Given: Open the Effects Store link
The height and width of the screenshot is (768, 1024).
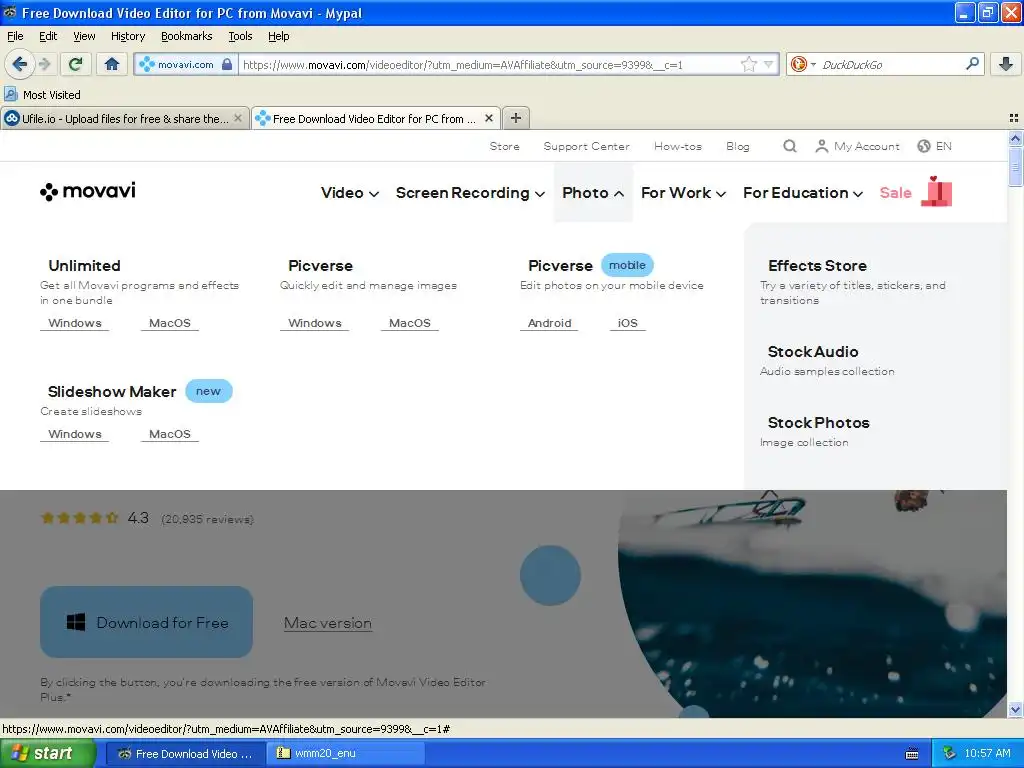Looking at the screenshot, I should [x=818, y=266].
